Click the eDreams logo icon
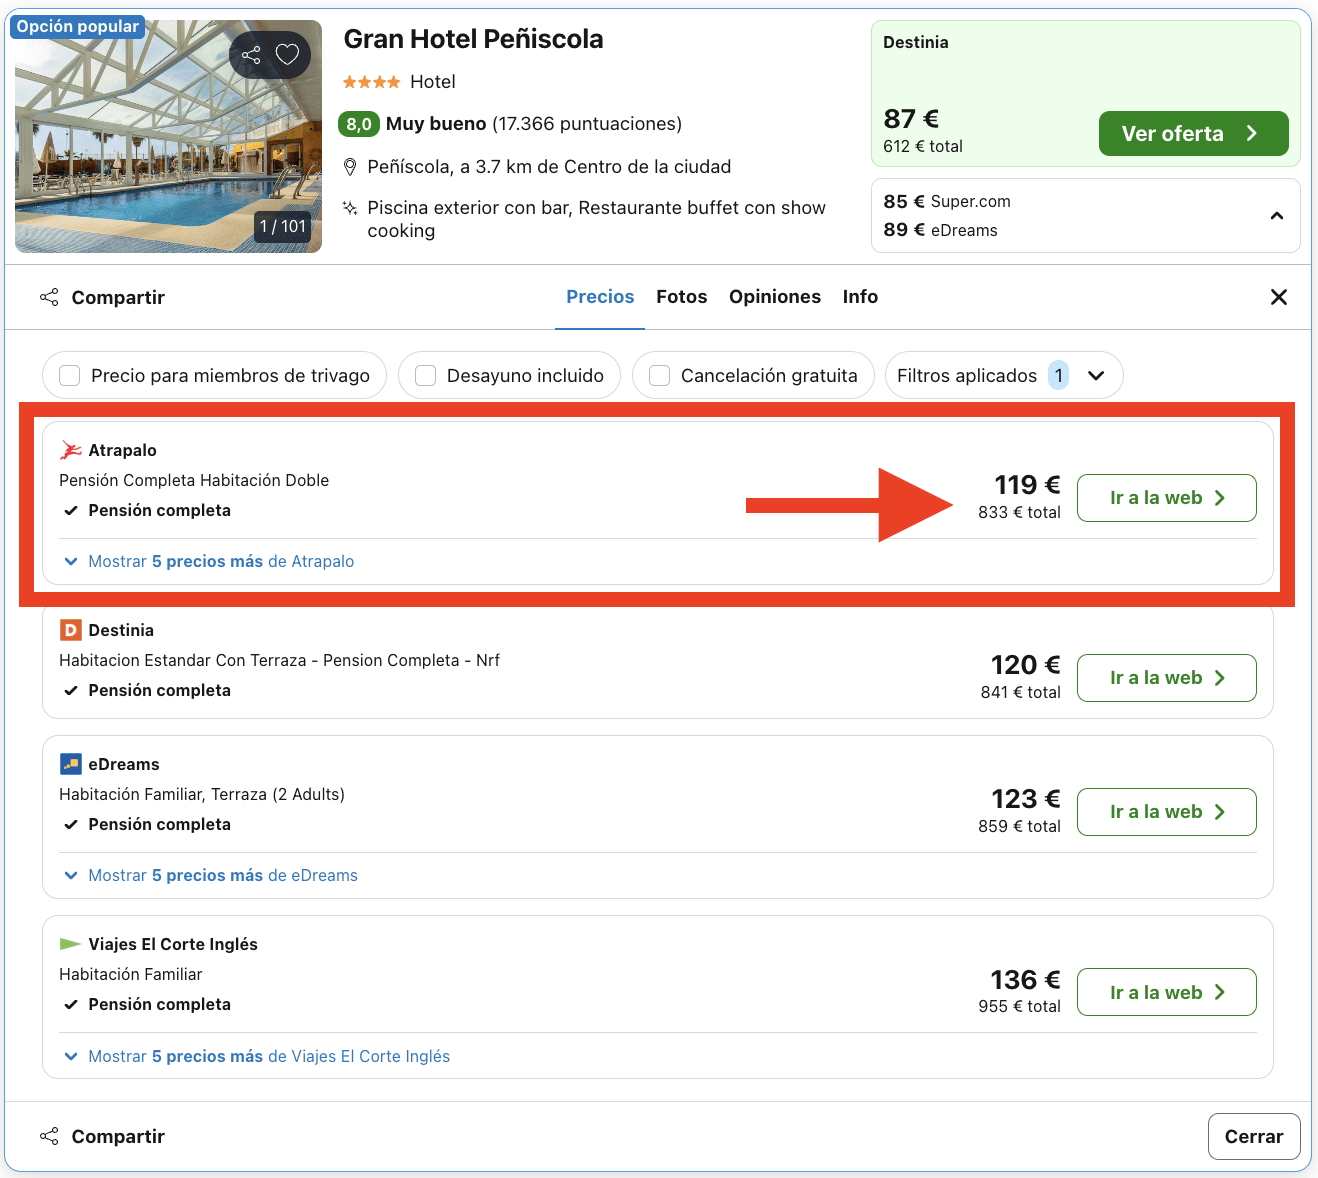Viewport: 1318px width, 1178px height. click(70, 764)
